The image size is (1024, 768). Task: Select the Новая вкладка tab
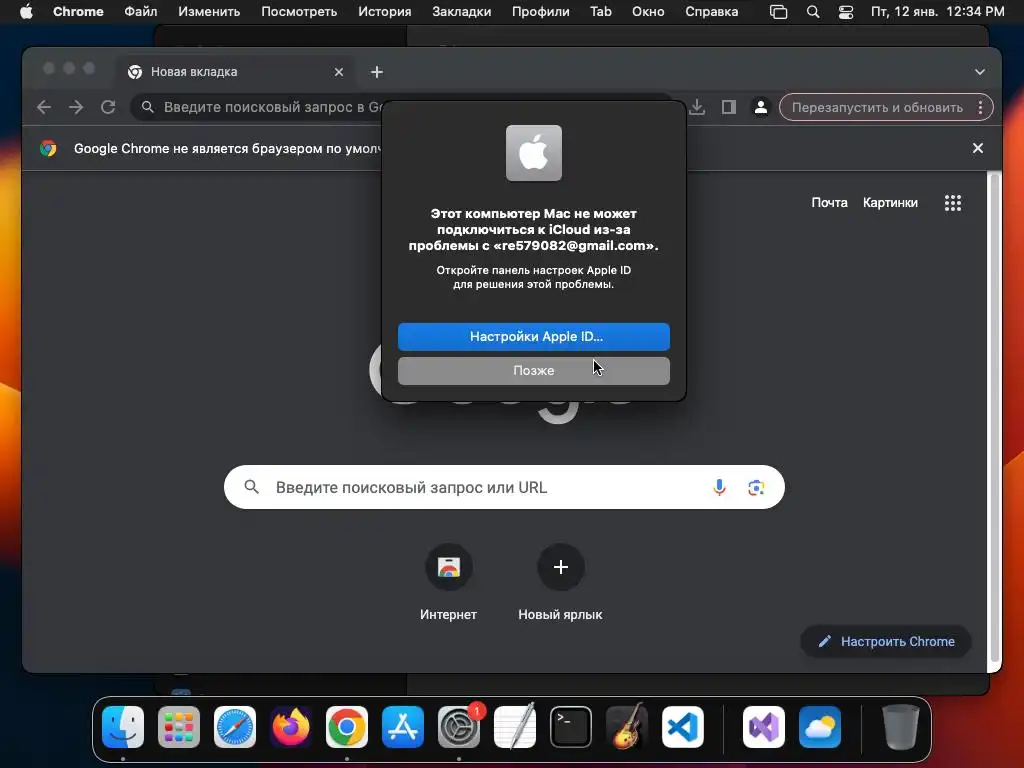[237, 72]
